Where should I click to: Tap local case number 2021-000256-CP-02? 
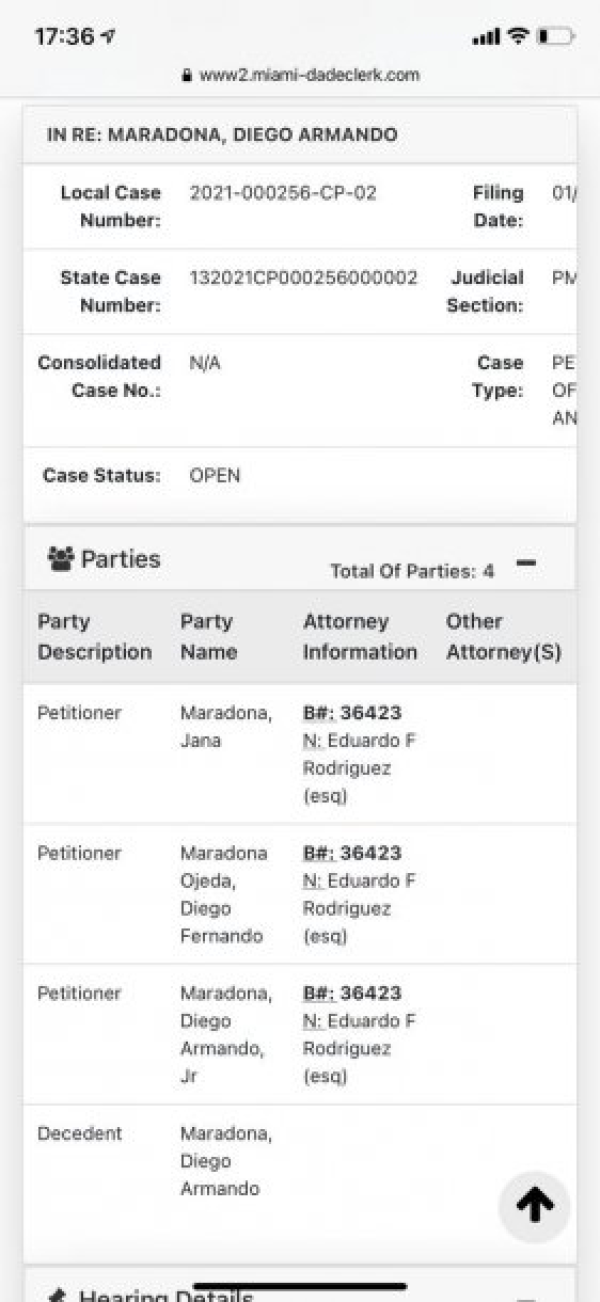point(283,193)
